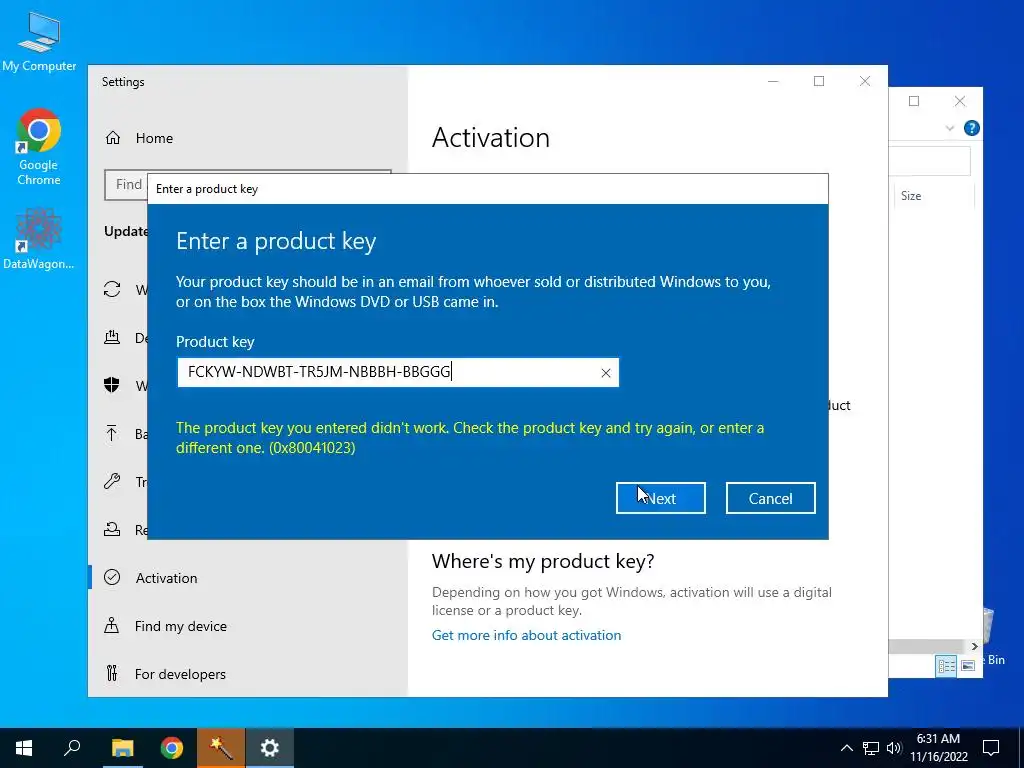
Task: Click the Recovery sidebar icon
Action: (112, 529)
